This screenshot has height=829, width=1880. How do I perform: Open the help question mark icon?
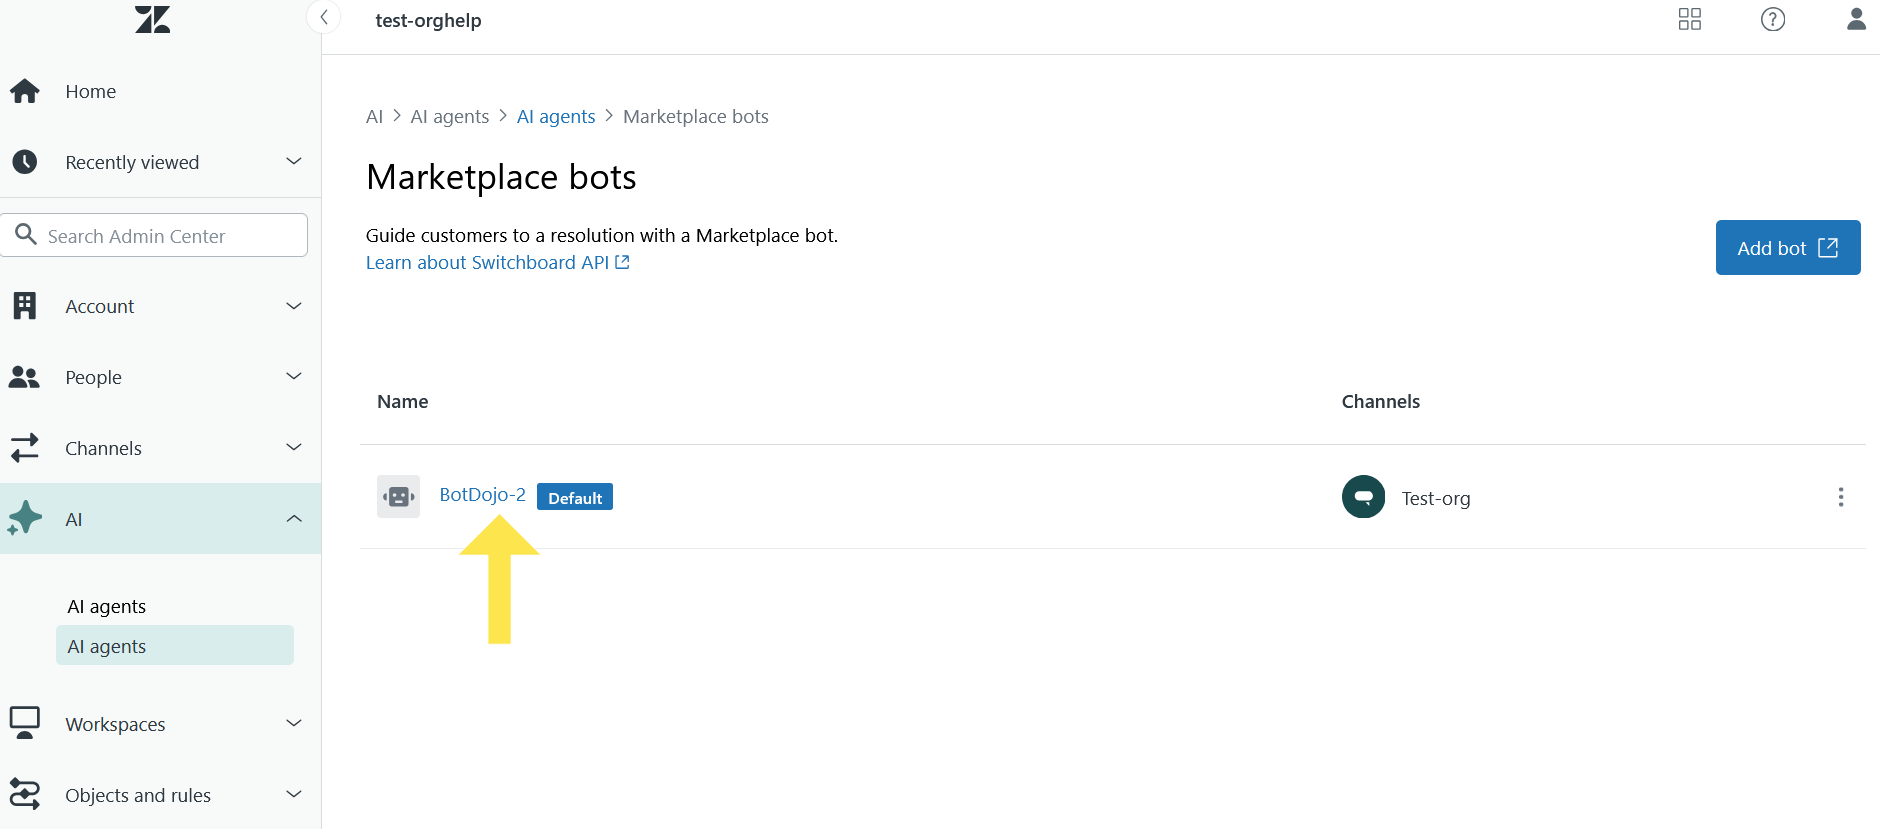pyautogui.click(x=1772, y=19)
